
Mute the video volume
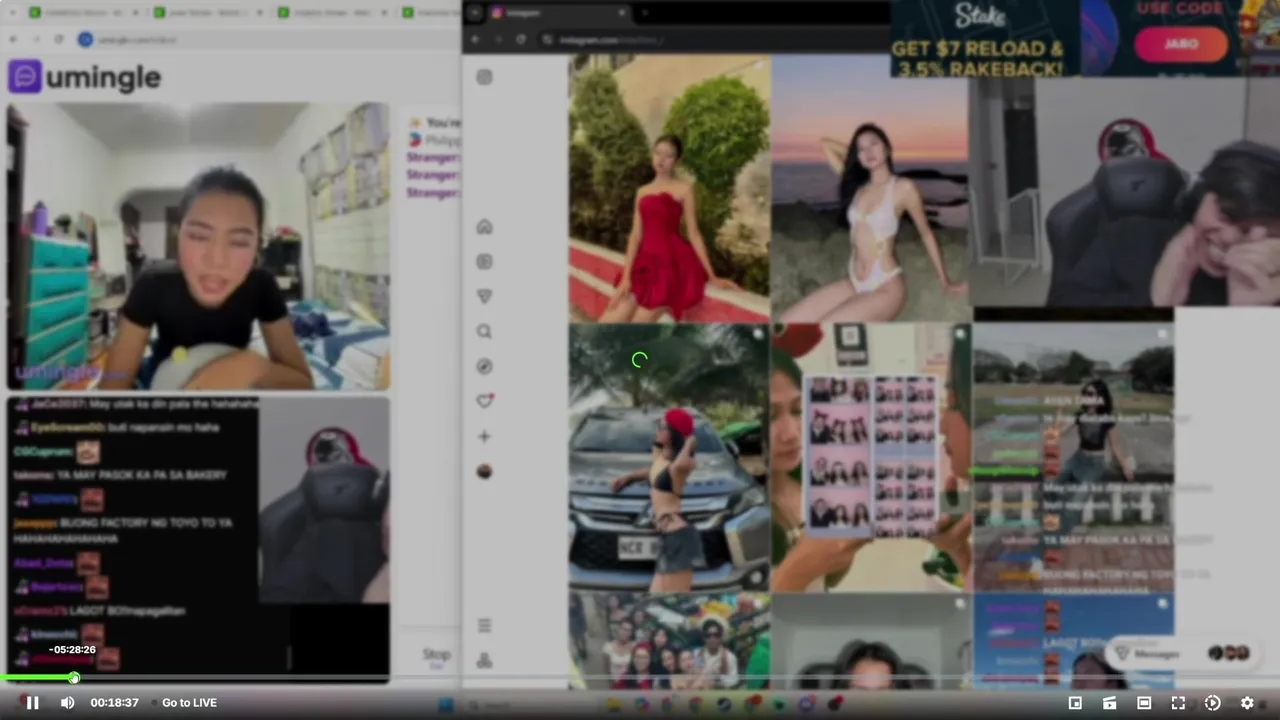tap(67, 703)
